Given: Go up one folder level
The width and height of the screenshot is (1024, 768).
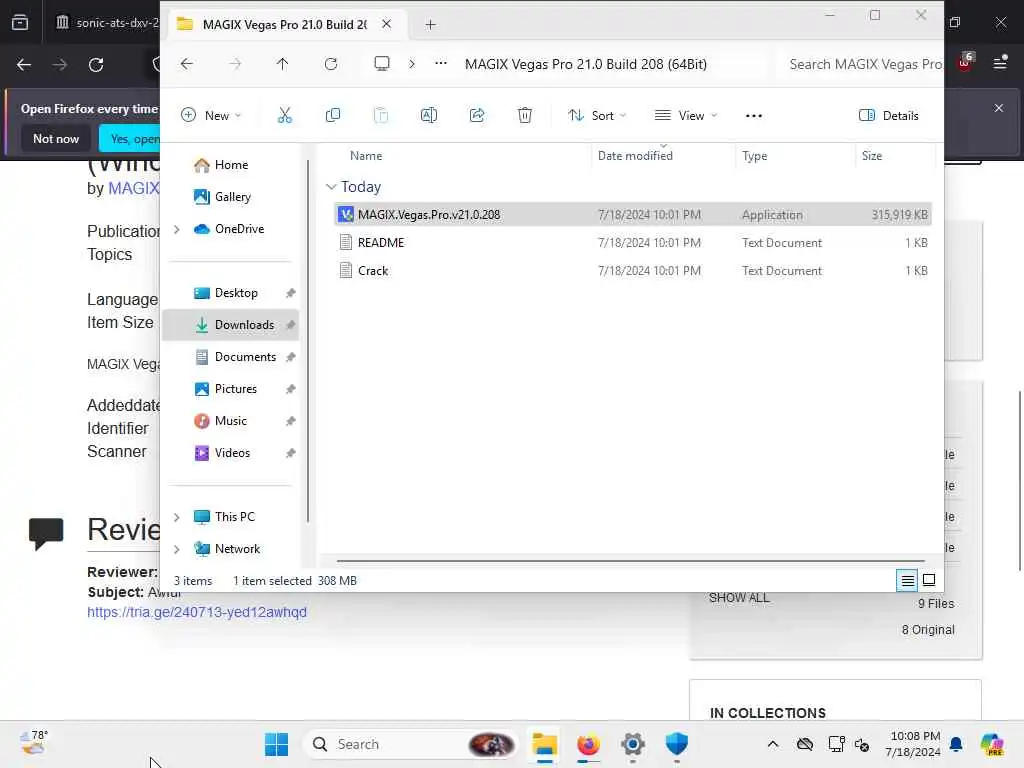Looking at the screenshot, I should [282, 64].
